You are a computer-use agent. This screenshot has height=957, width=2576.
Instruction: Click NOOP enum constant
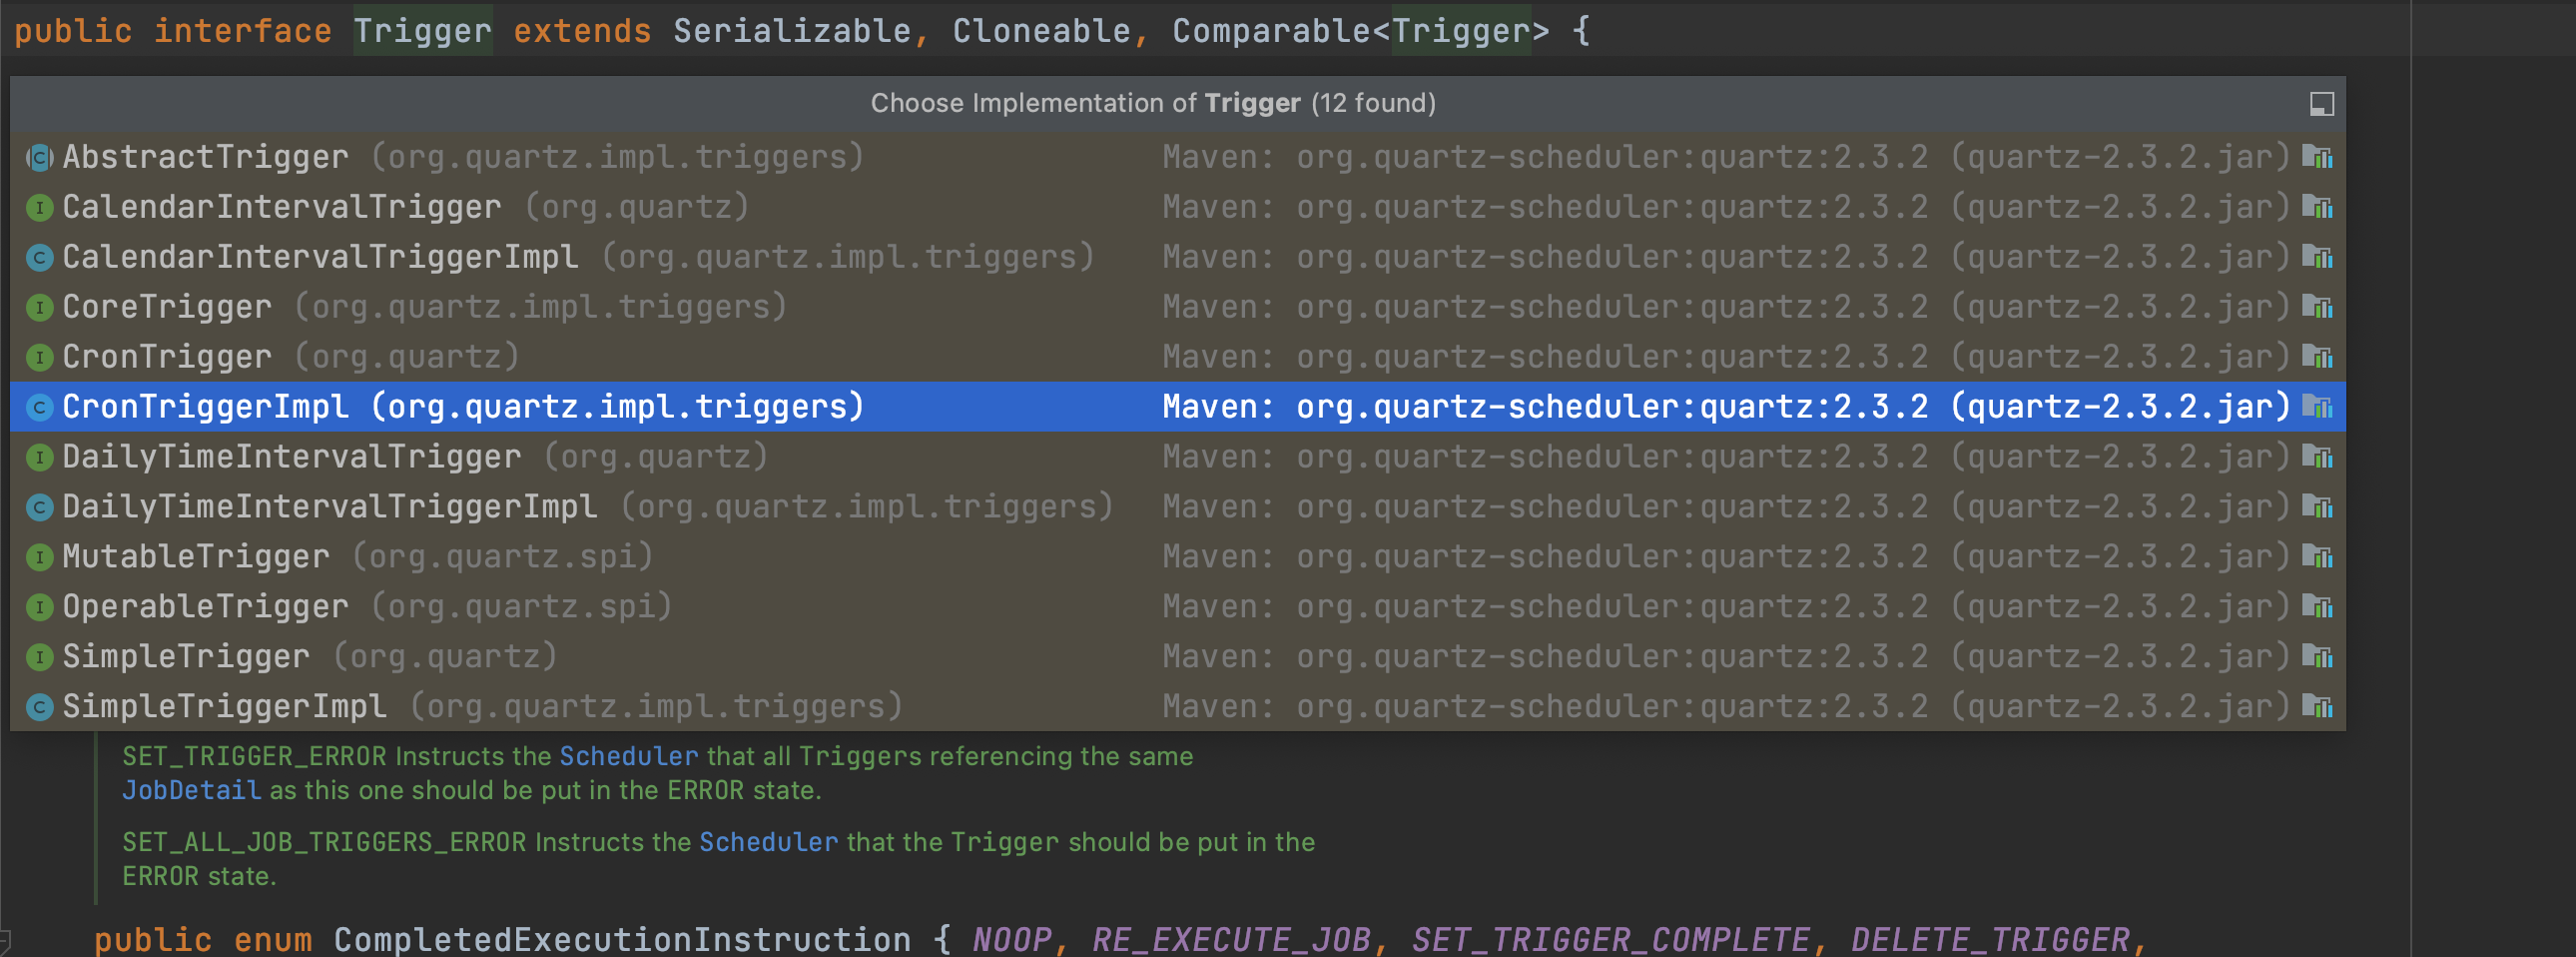point(1011,940)
